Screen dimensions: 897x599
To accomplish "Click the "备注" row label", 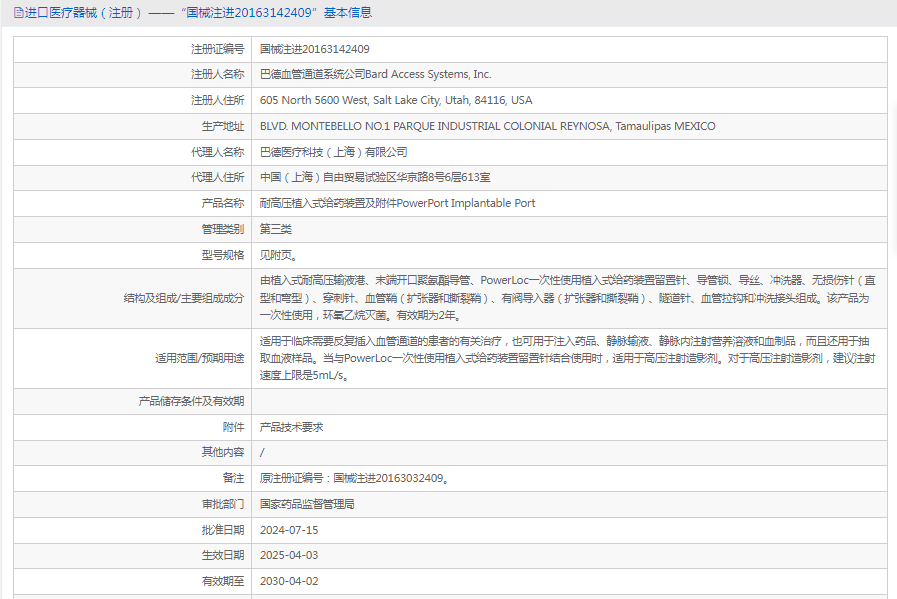I will [233, 478].
